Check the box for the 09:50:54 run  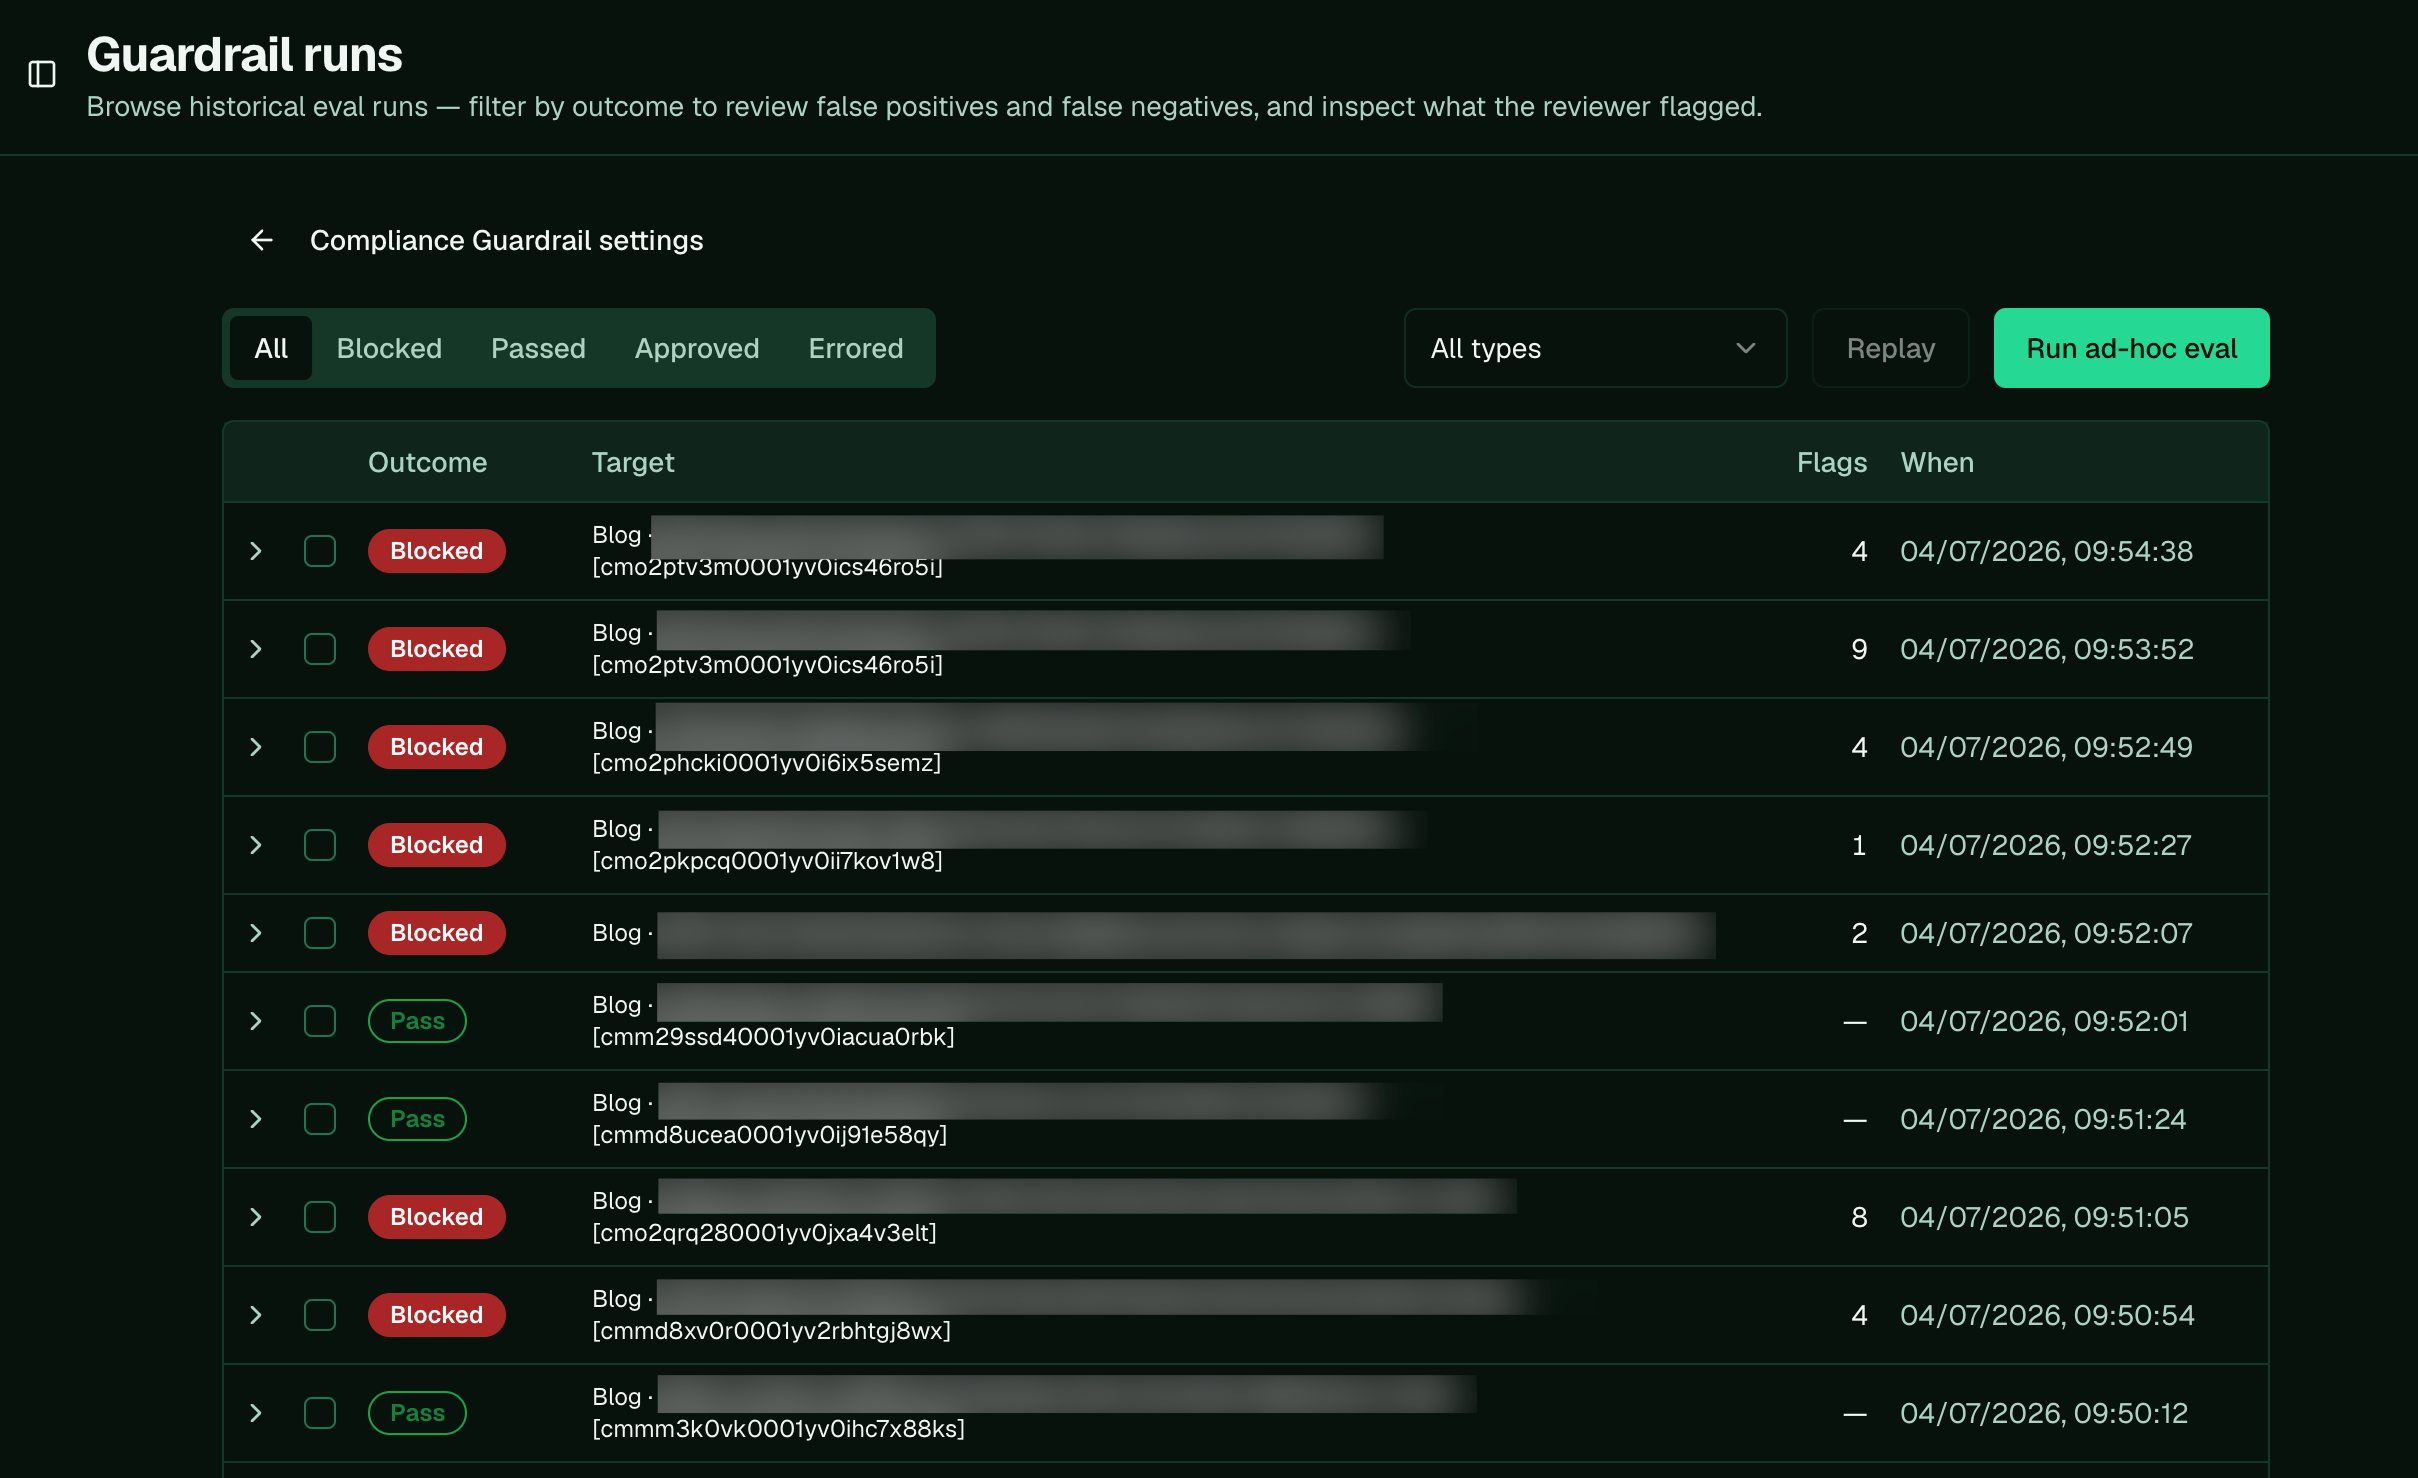[x=320, y=1315]
